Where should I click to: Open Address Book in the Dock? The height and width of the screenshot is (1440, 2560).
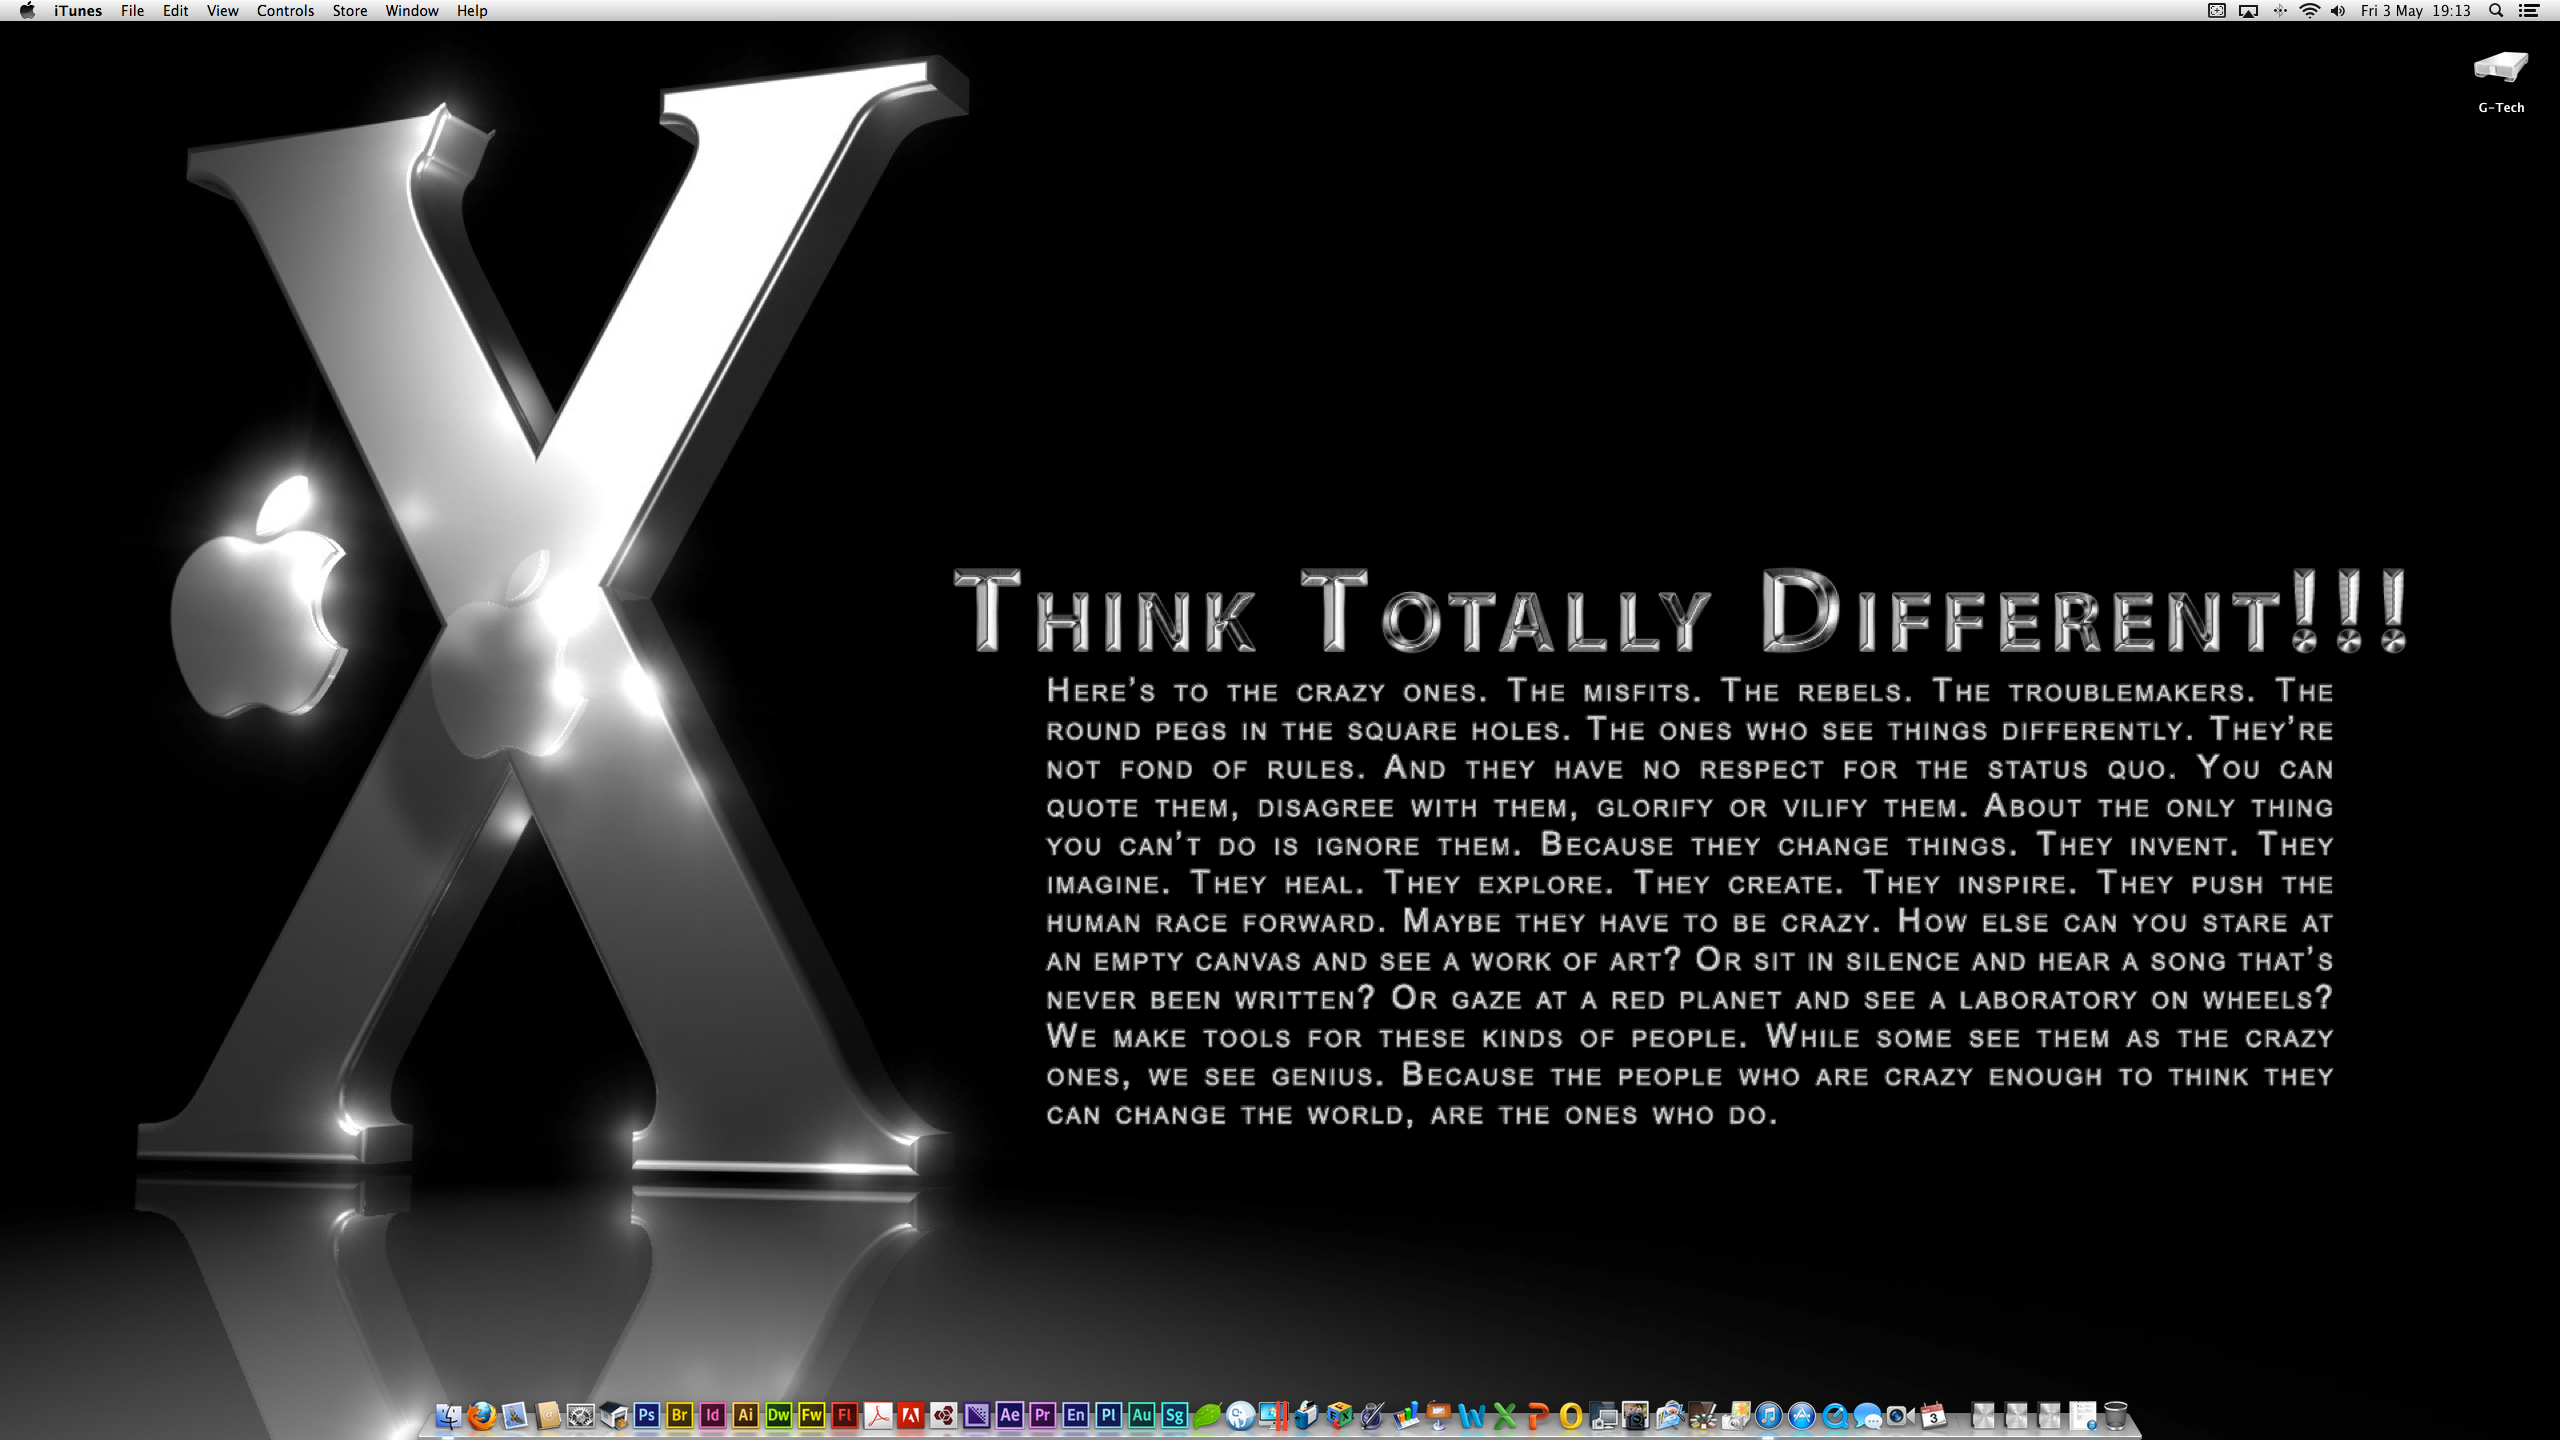coord(547,1415)
